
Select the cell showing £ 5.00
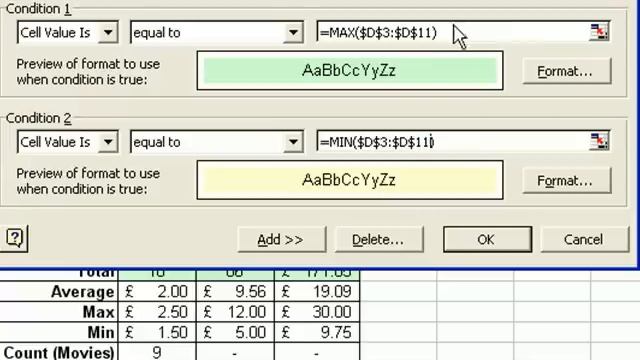coord(236,332)
